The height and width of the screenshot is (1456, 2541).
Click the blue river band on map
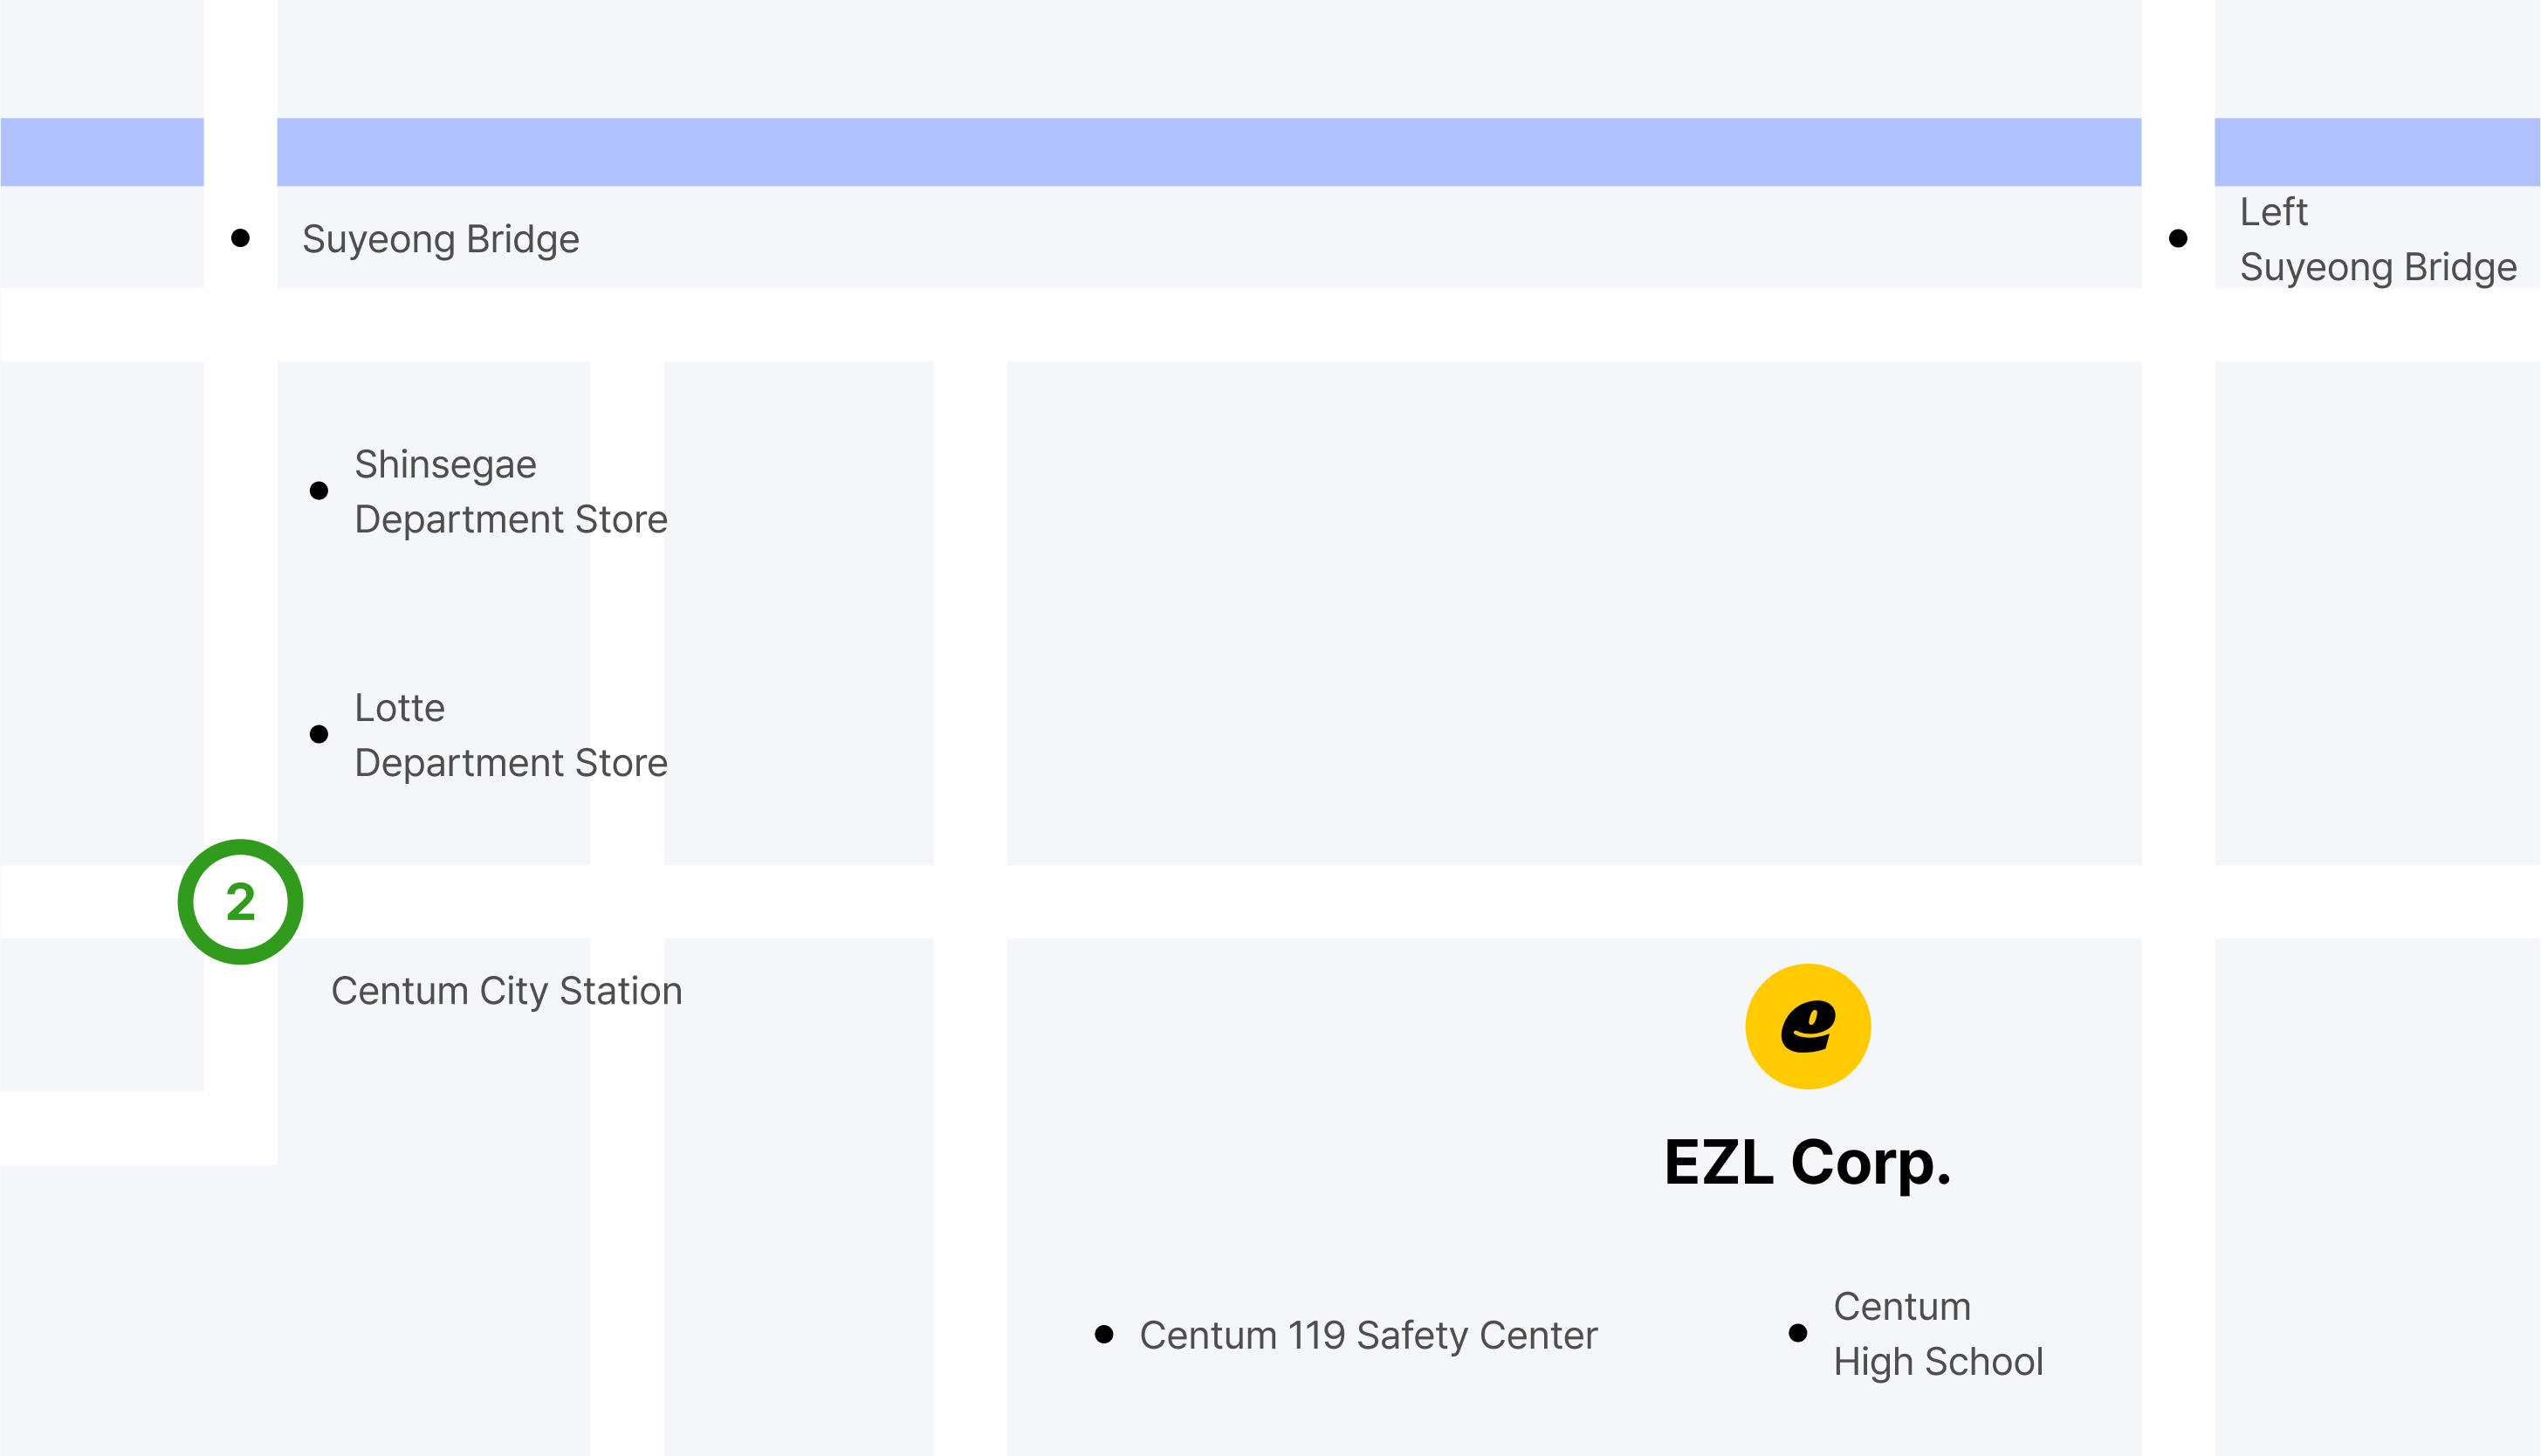tap(1200, 152)
